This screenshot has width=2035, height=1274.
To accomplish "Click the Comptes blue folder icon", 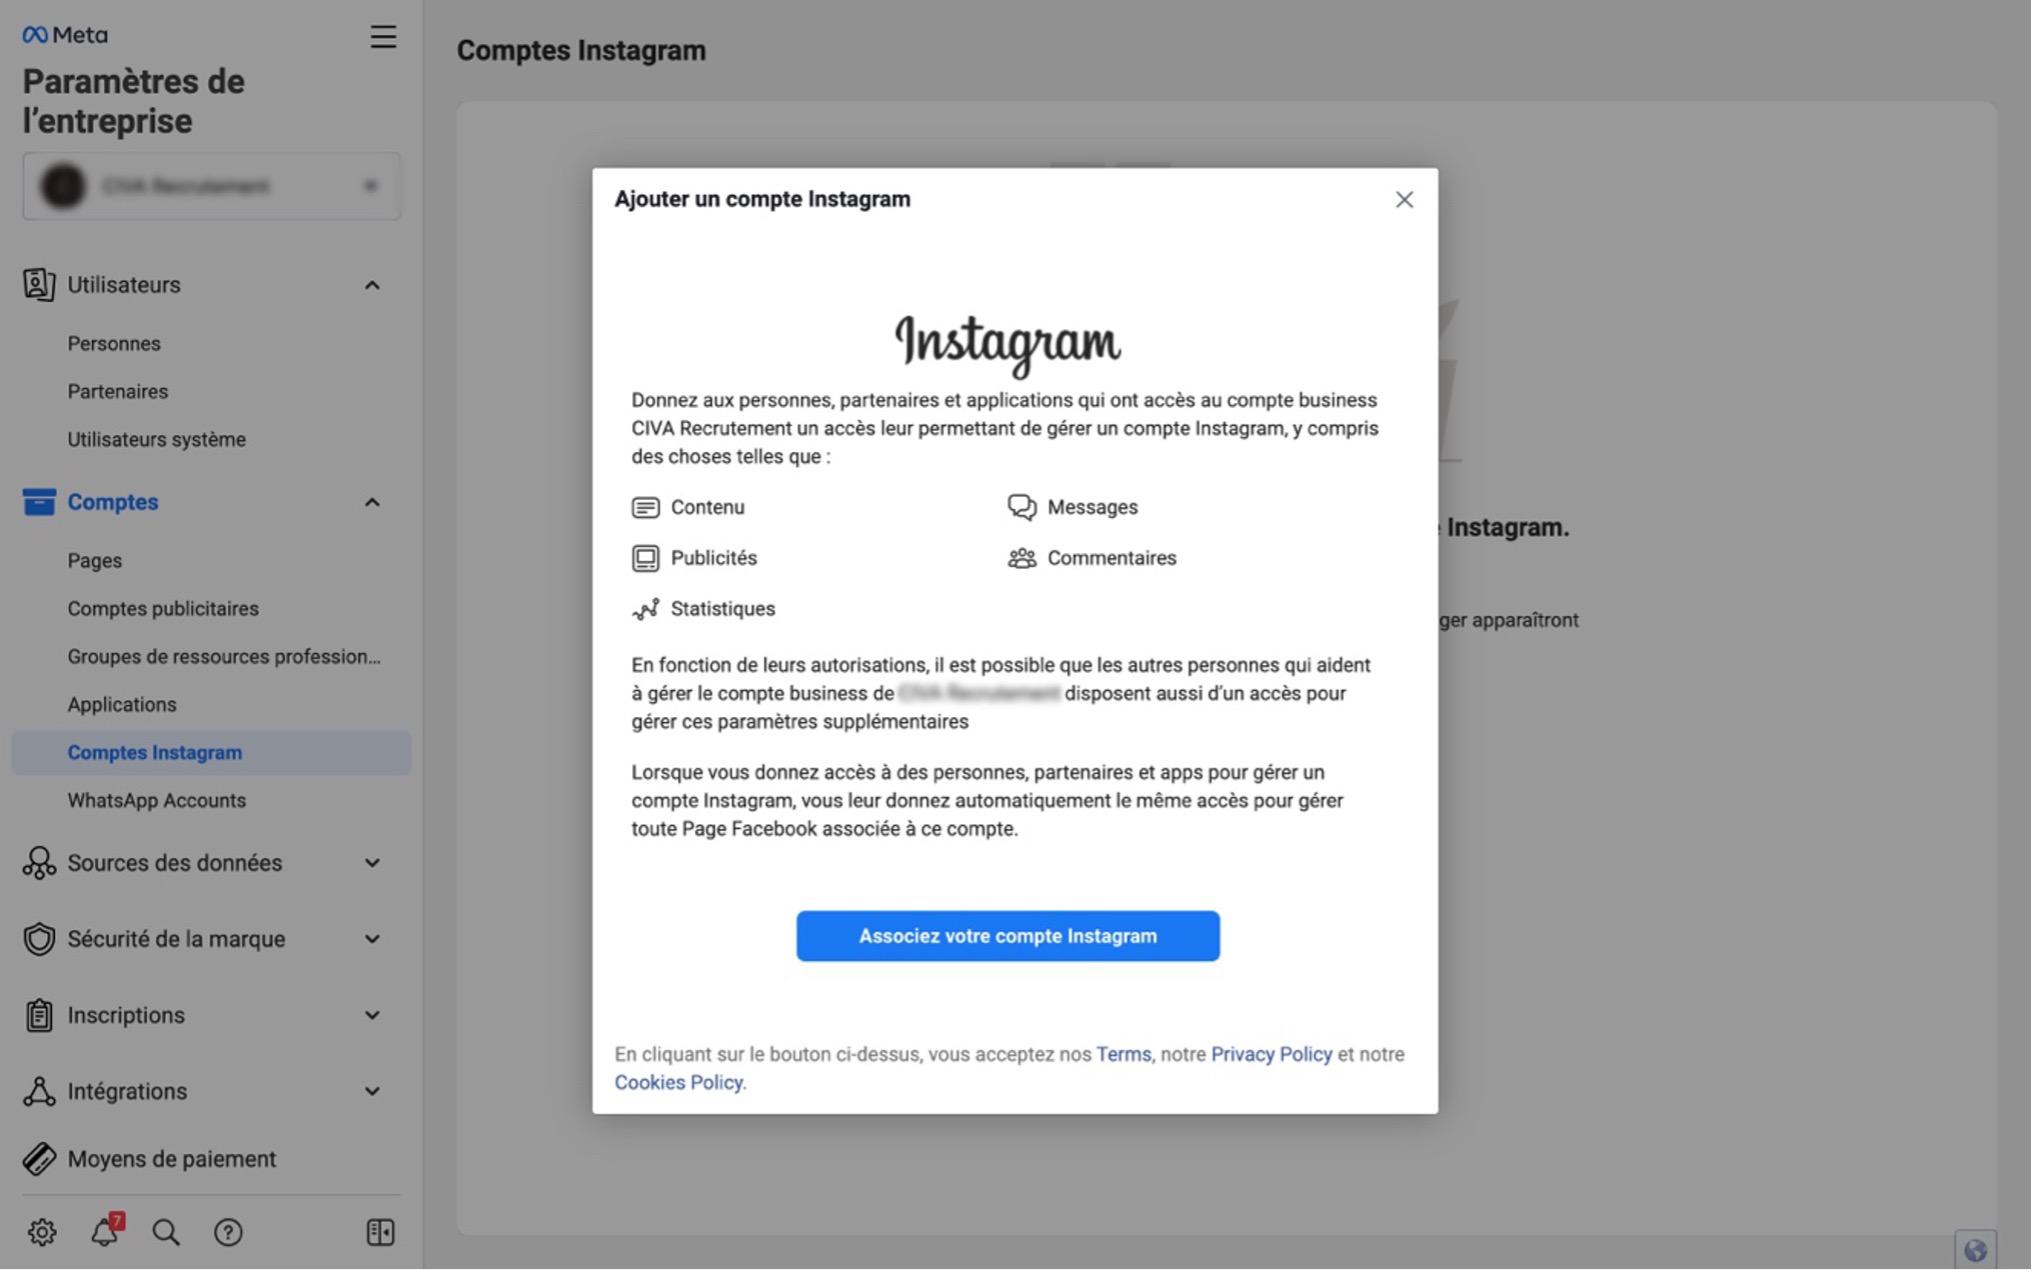I will coord(38,502).
